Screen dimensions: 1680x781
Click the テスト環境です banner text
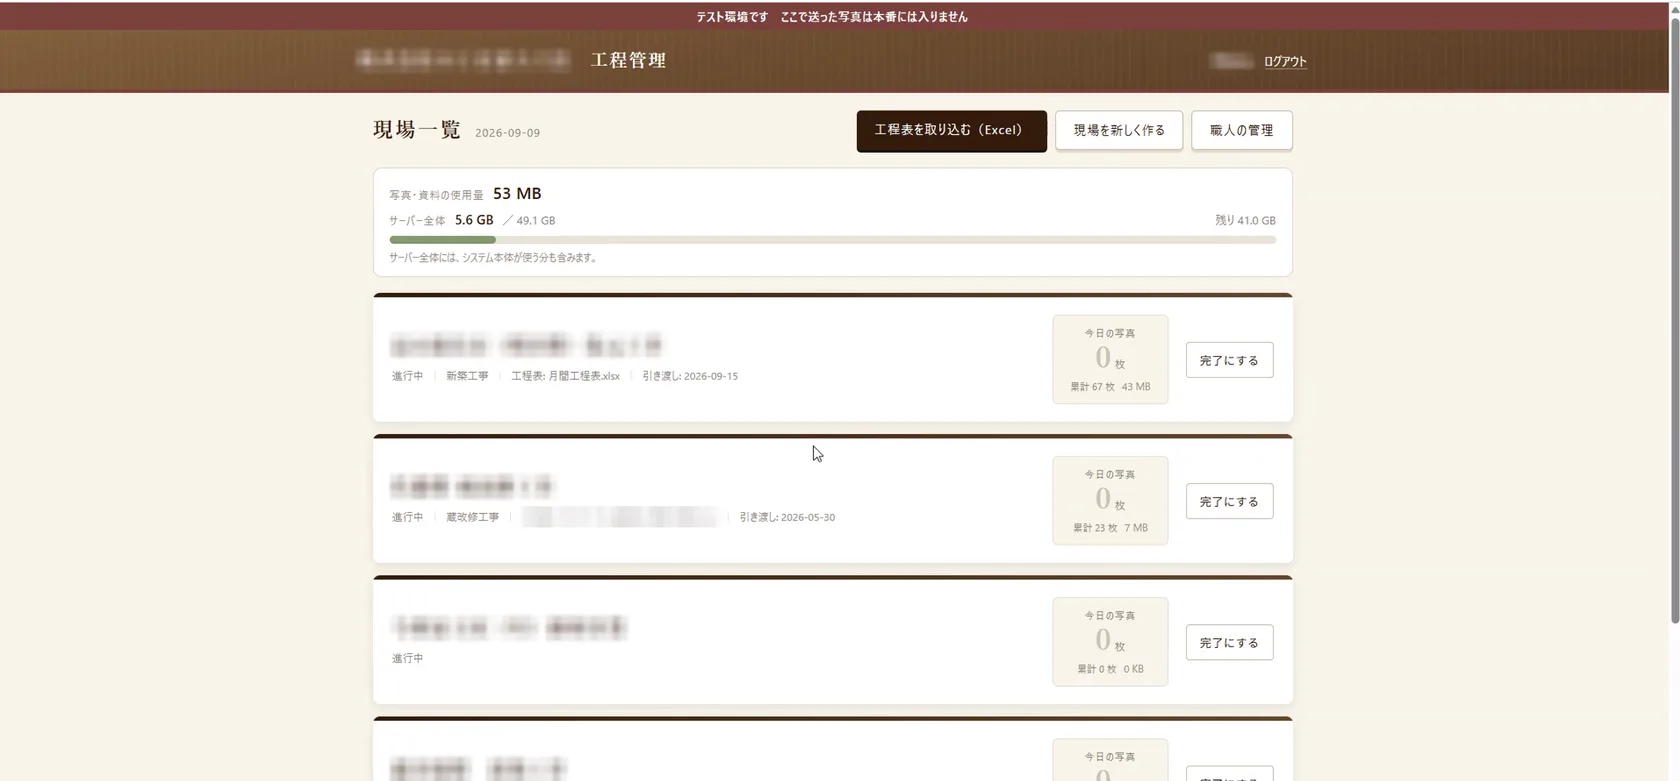click(x=832, y=17)
